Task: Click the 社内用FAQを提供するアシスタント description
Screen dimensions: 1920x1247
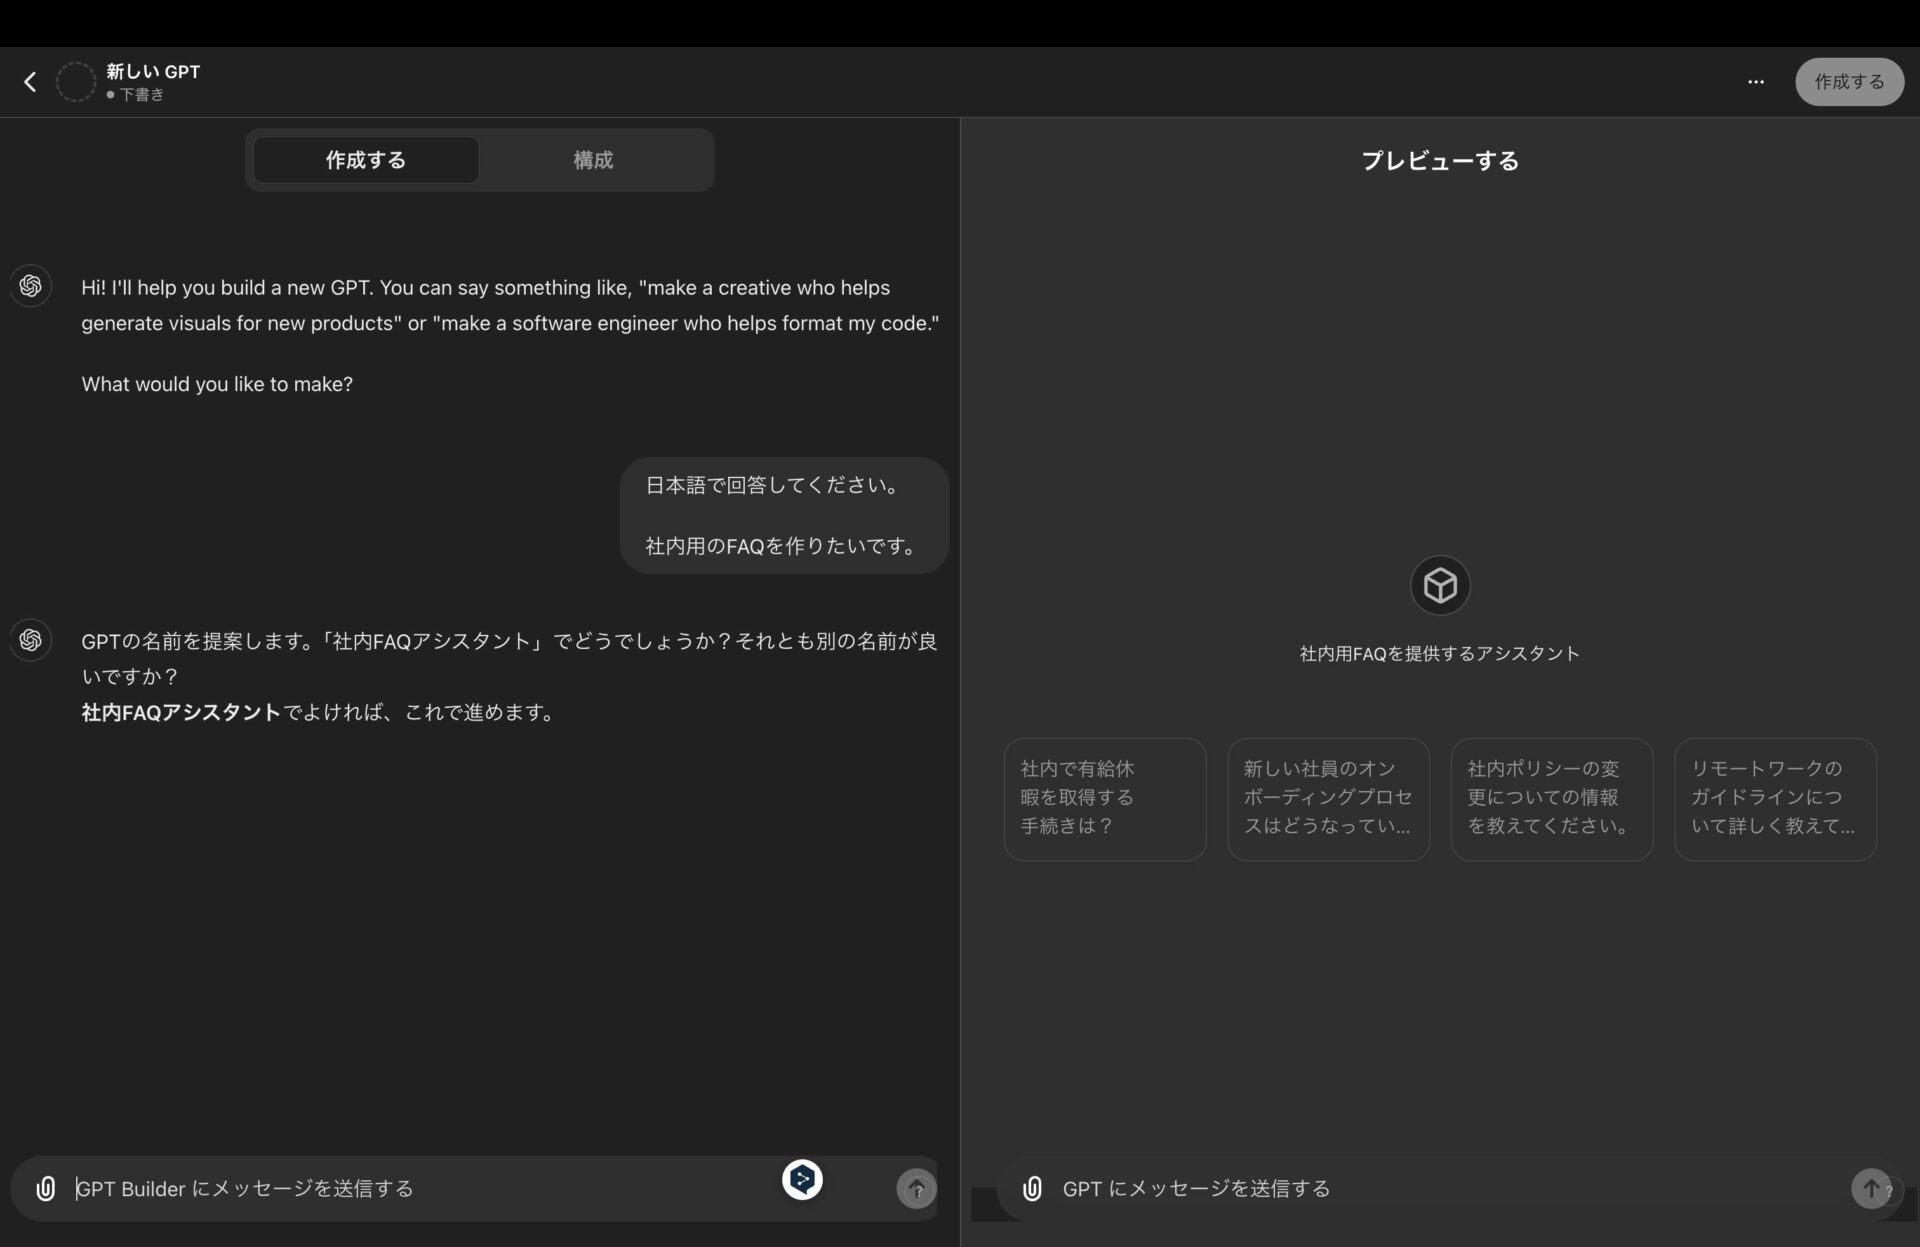Action: [1440, 654]
